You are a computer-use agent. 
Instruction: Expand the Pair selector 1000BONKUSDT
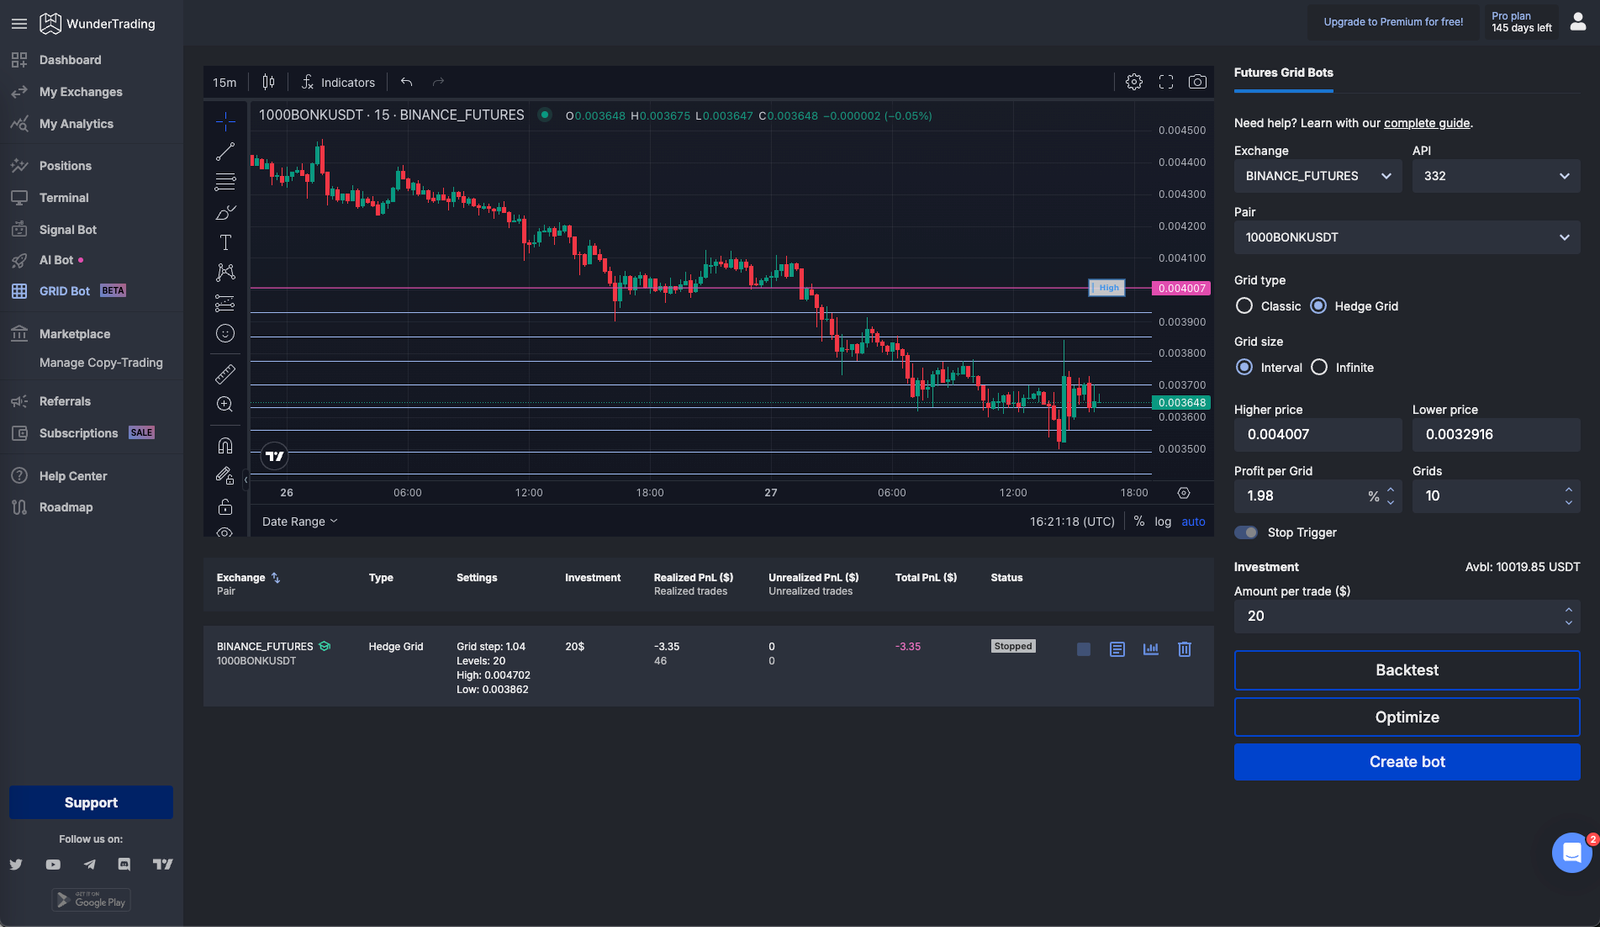pyautogui.click(x=1406, y=237)
